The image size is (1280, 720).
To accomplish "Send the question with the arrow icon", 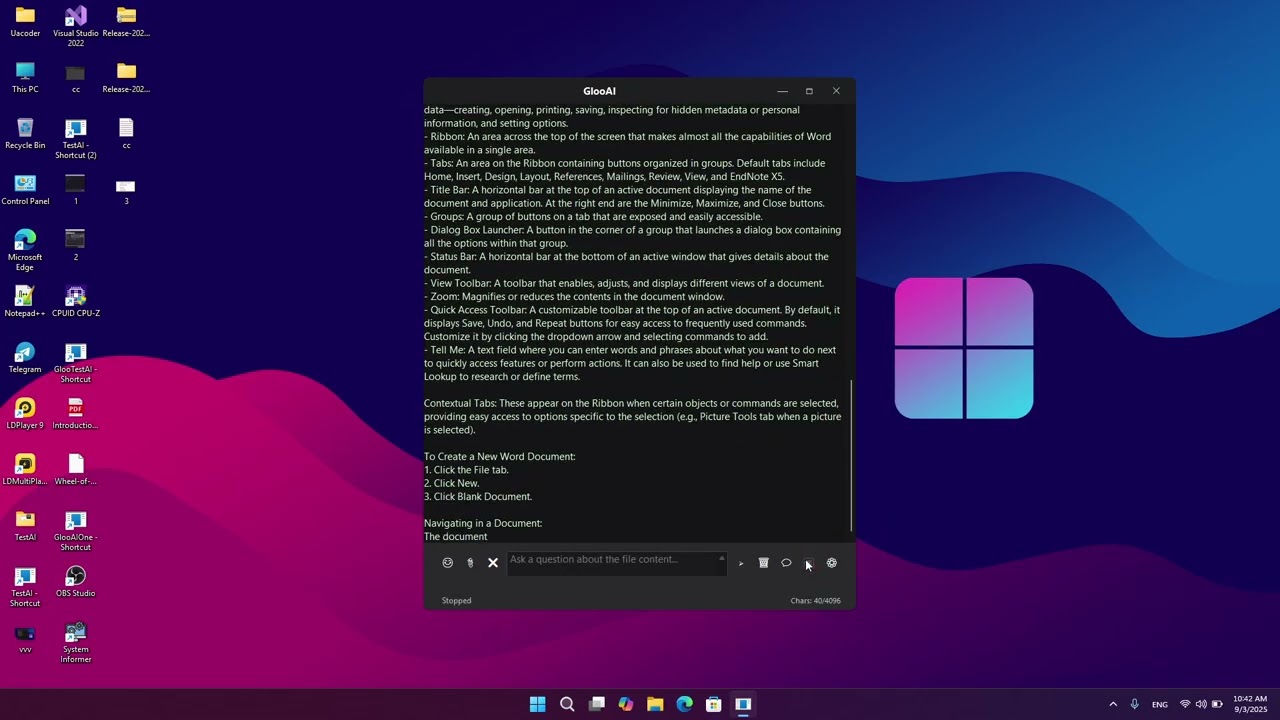I will (x=741, y=564).
